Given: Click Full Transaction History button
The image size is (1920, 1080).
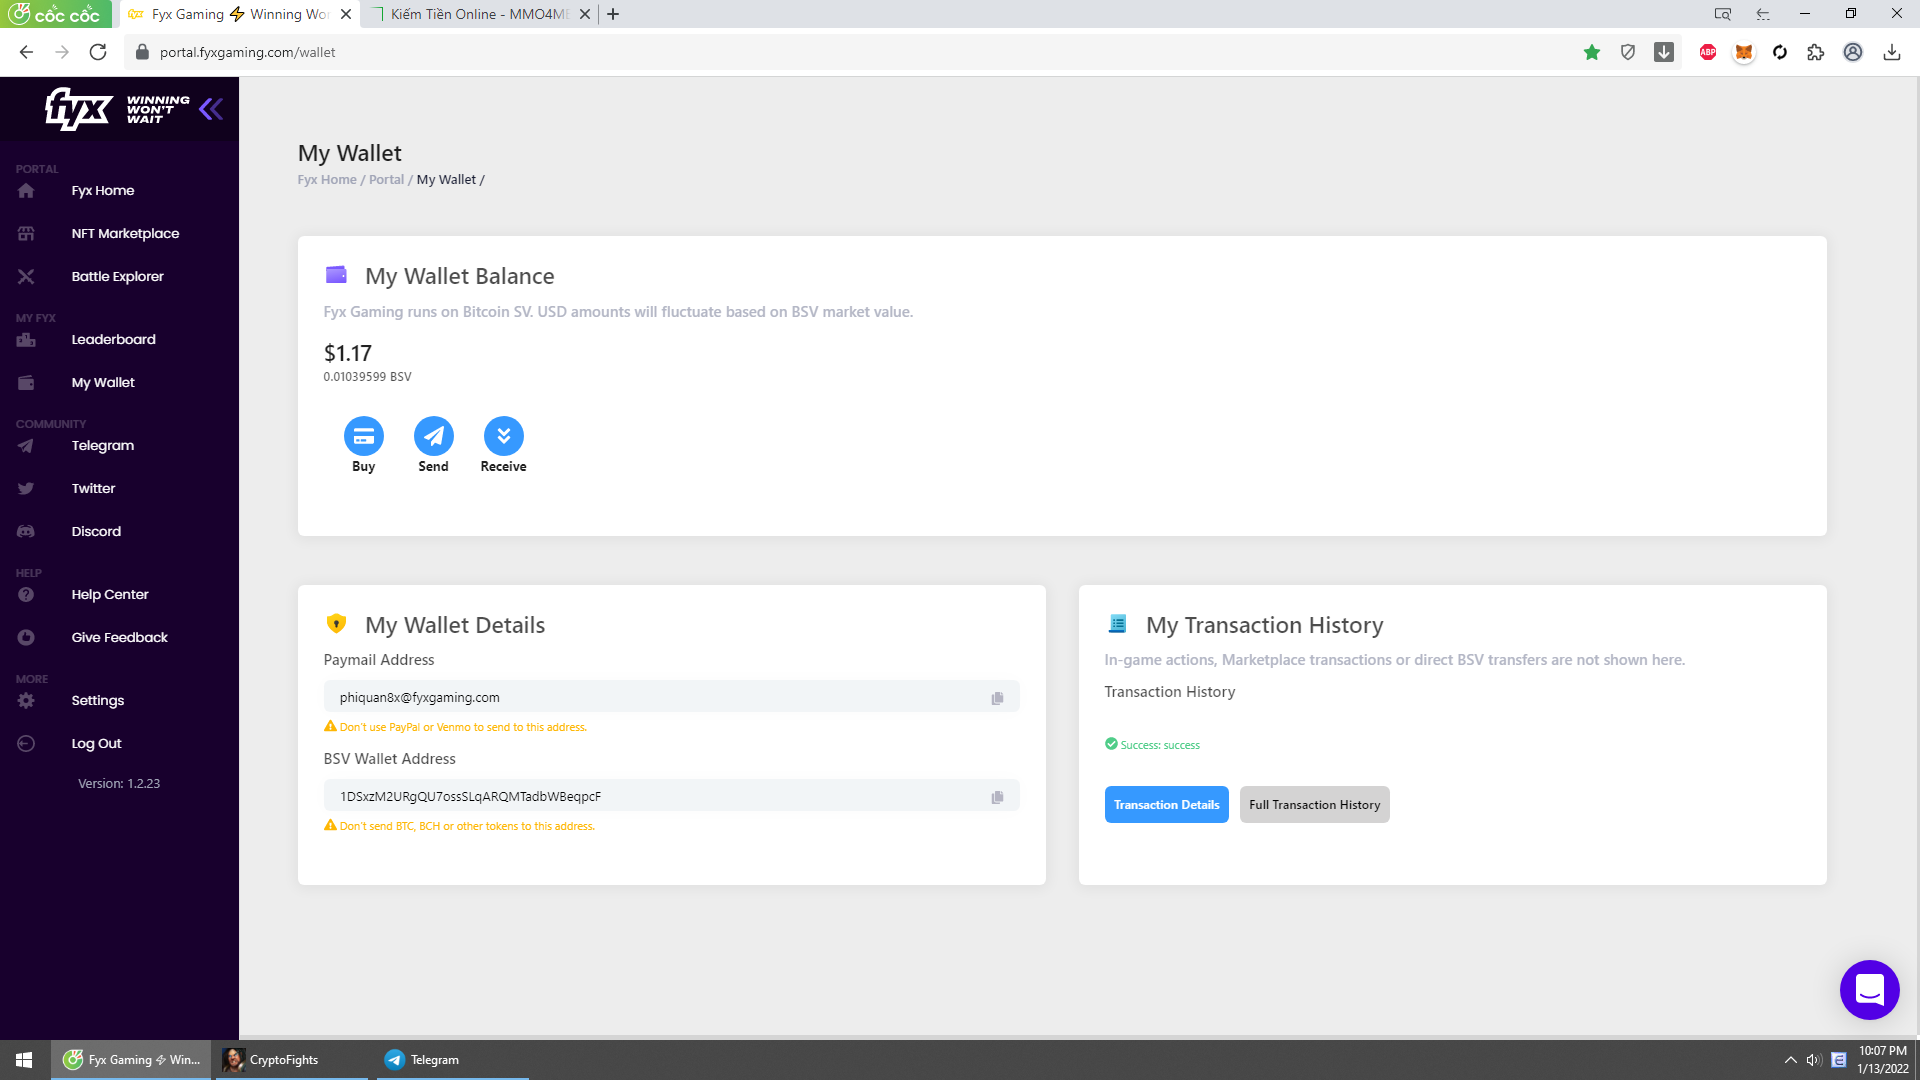Looking at the screenshot, I should [1314, 804].
